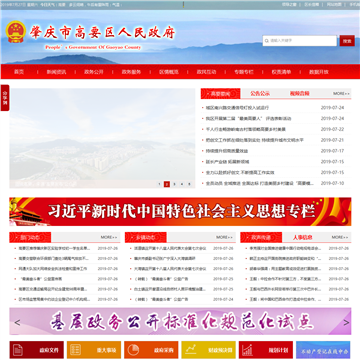Select the 部门动态 tab
This screenshot has height=360, width=360.
(x=30, y=237)
